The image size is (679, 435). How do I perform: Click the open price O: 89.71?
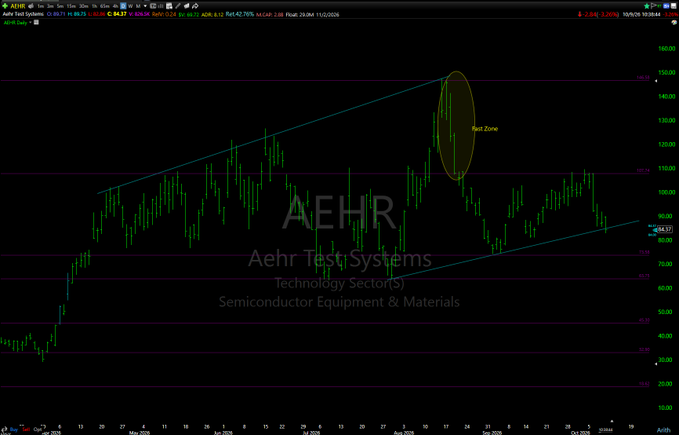coord(56,14)
